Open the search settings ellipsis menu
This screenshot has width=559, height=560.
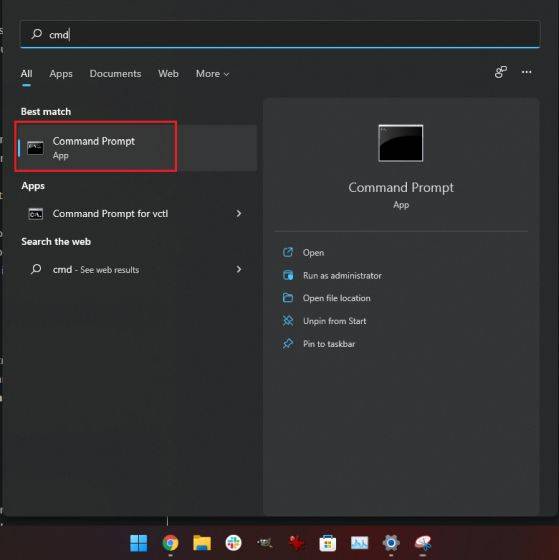tap(526, 72)
